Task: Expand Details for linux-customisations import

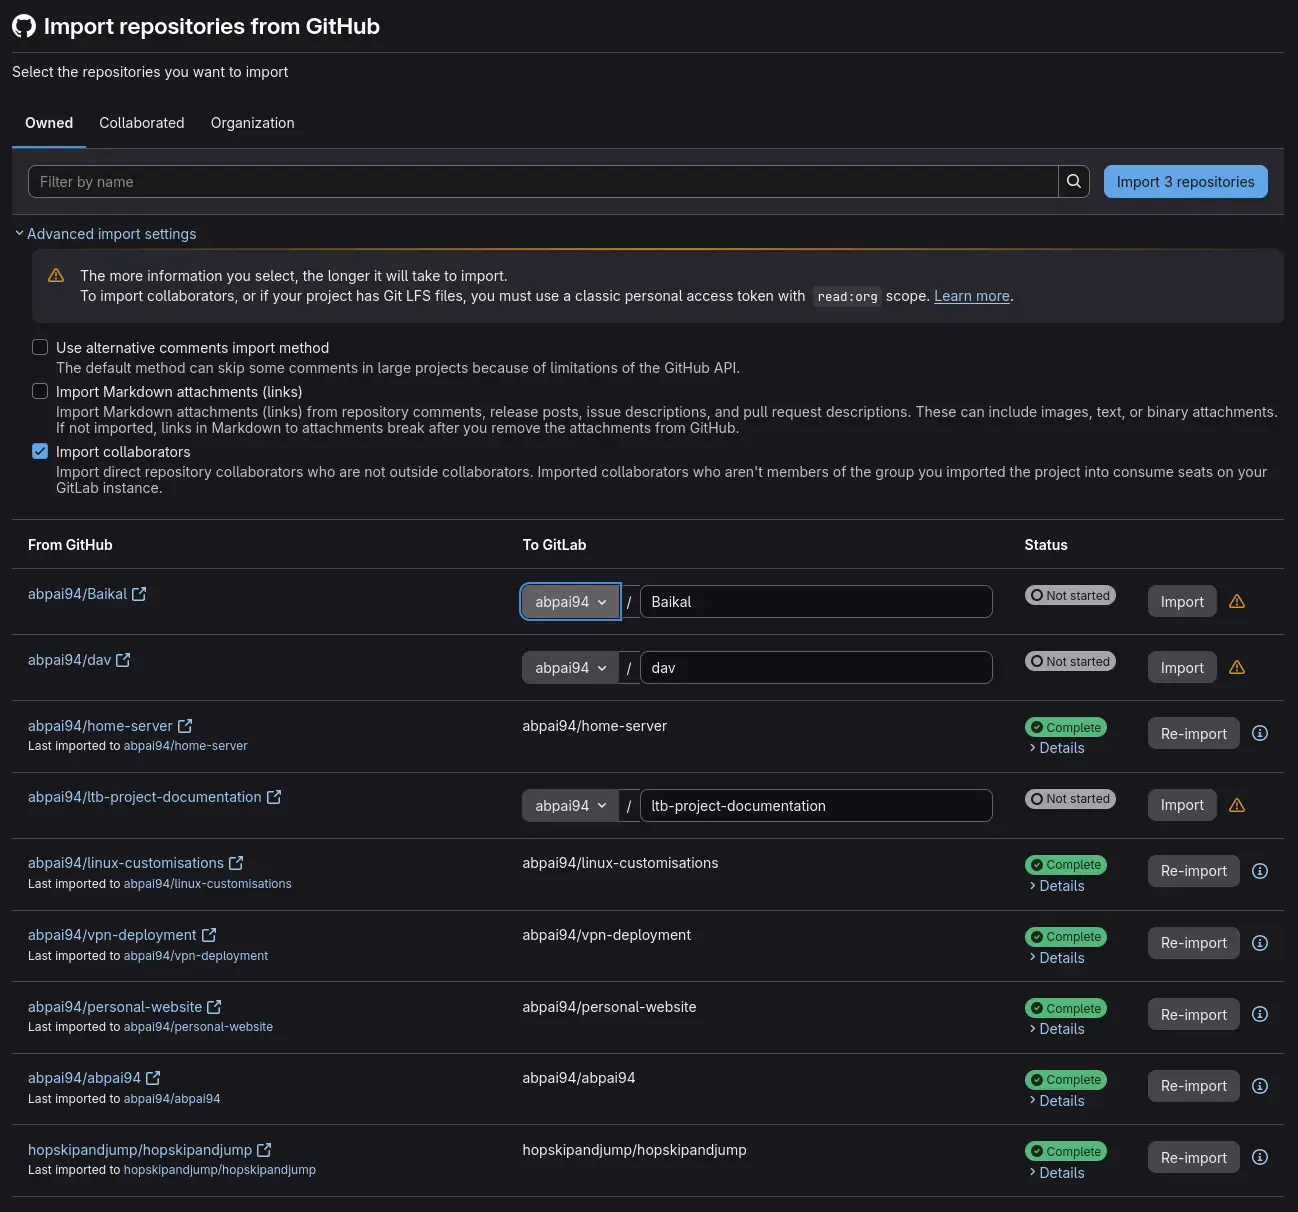Action: click(x=1057, y=886)
